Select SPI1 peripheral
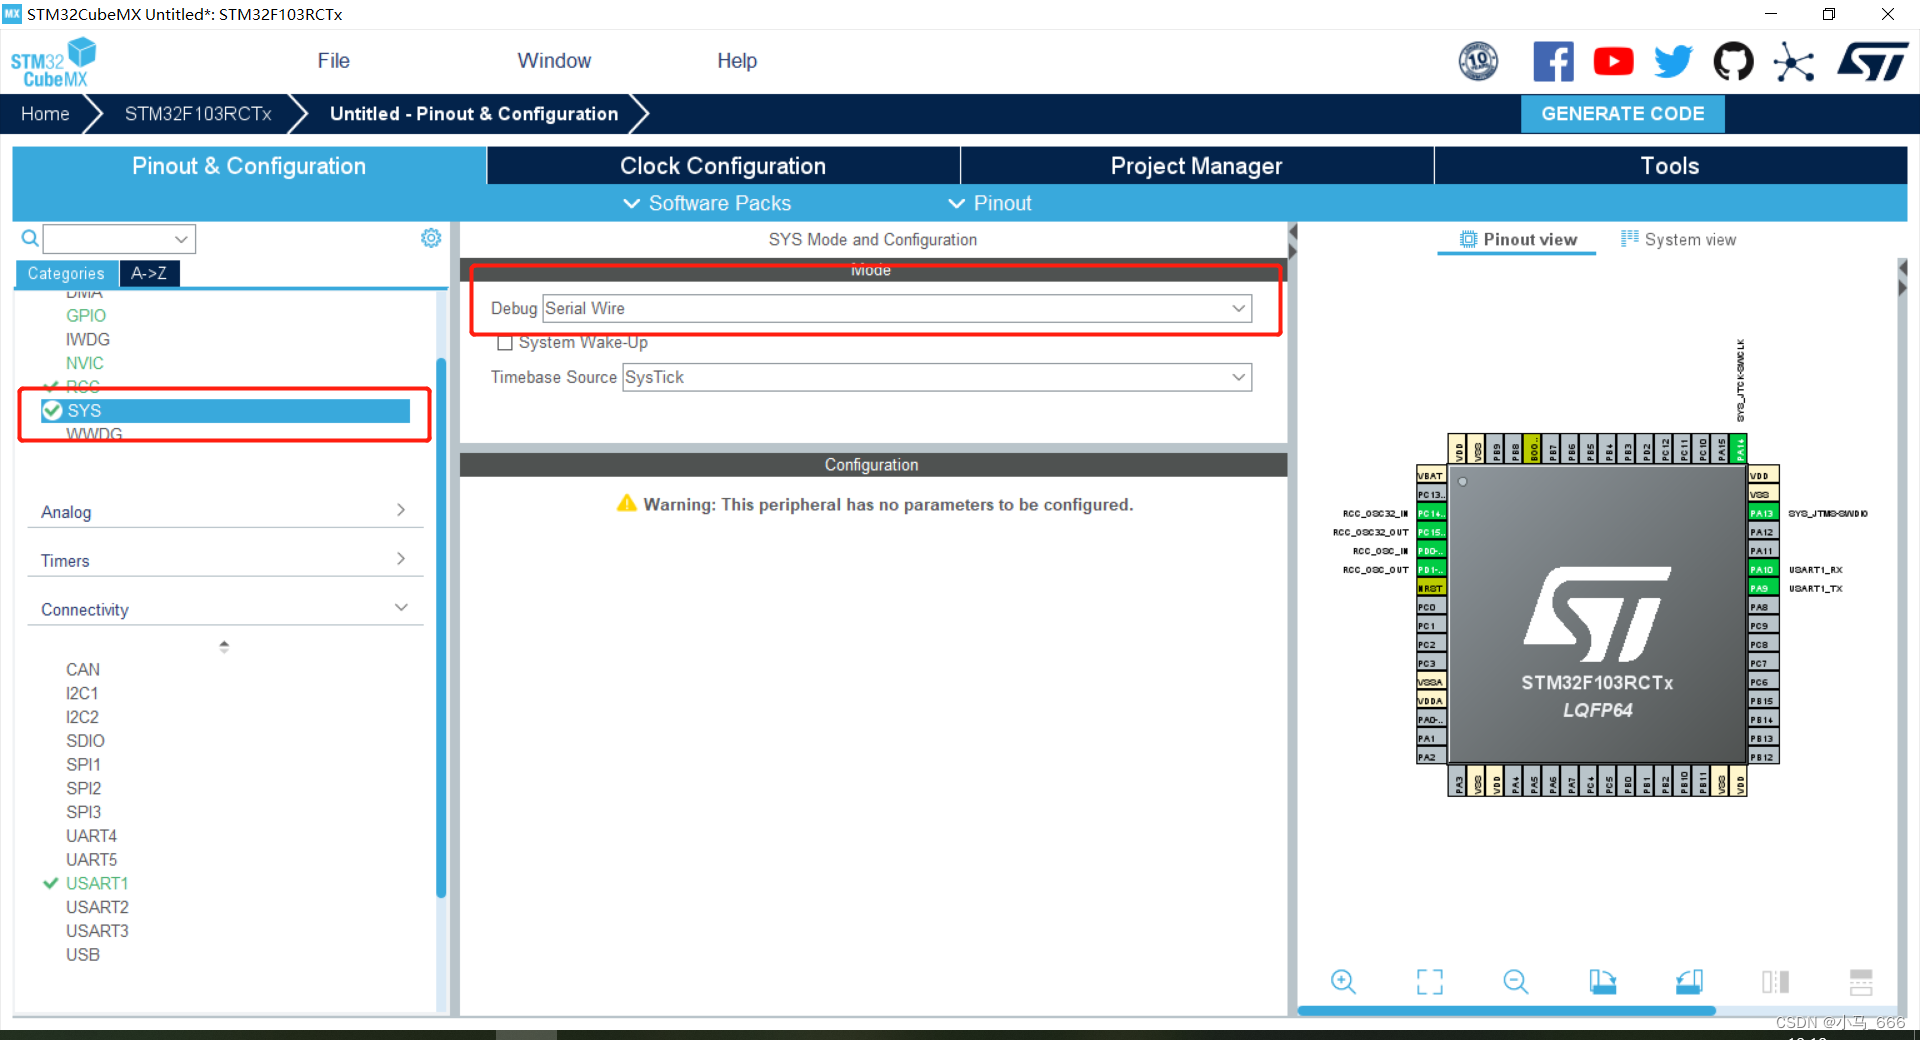Image resolution: width=1920 pixels, height=1040 pixels. pyautogui.click(x=83, y=765)
